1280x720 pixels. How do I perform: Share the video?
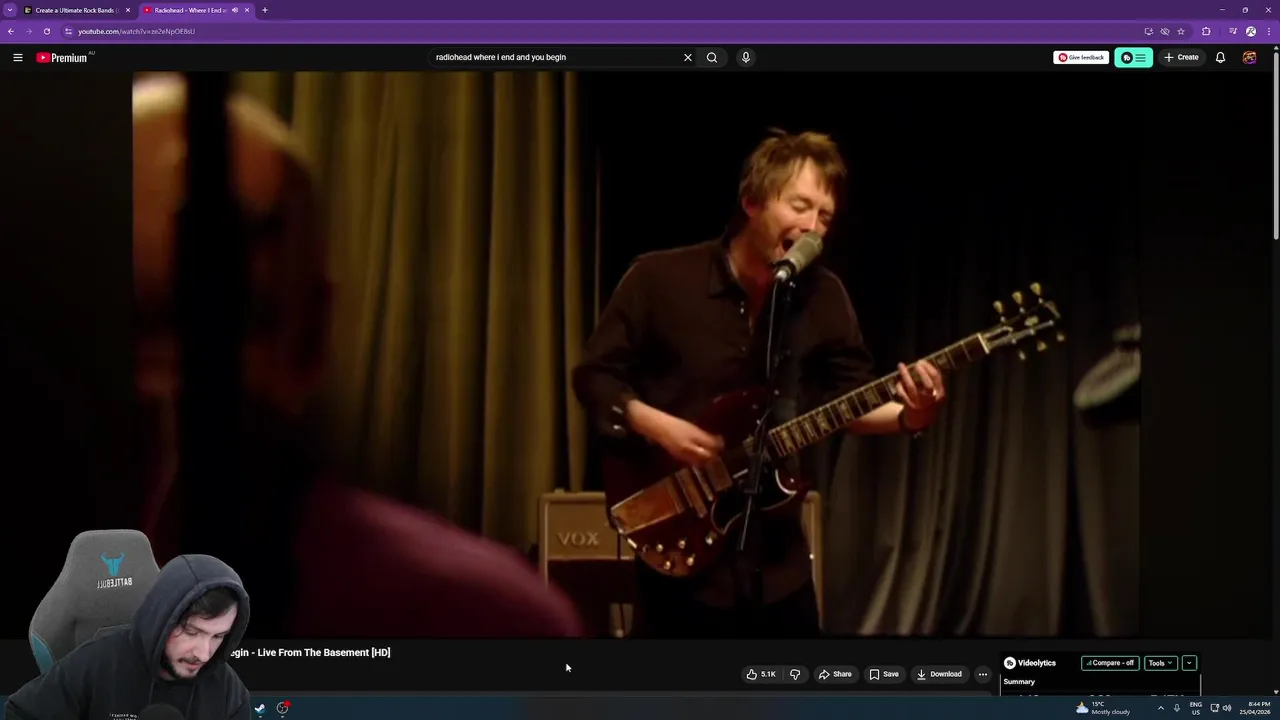pos(835,674)
